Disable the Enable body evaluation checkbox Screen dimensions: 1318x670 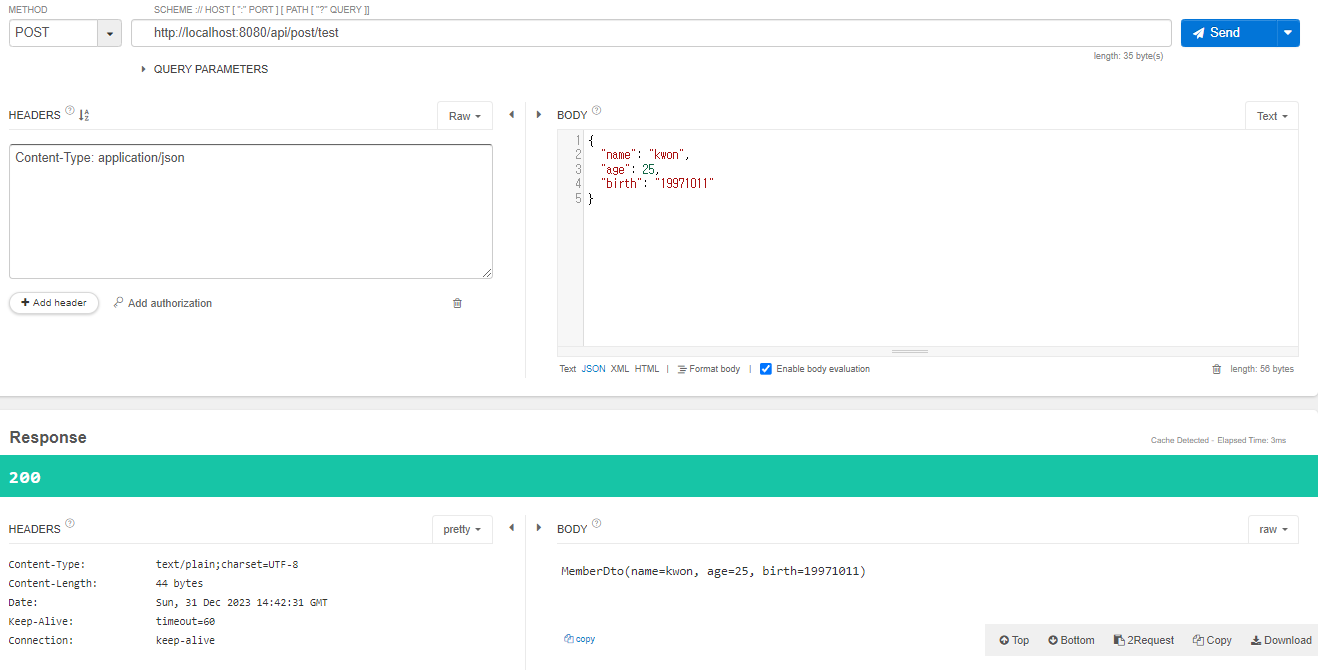(766, 368)
